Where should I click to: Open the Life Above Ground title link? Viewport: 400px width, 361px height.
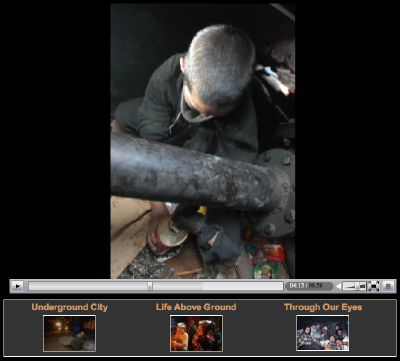tap(196, 307)
